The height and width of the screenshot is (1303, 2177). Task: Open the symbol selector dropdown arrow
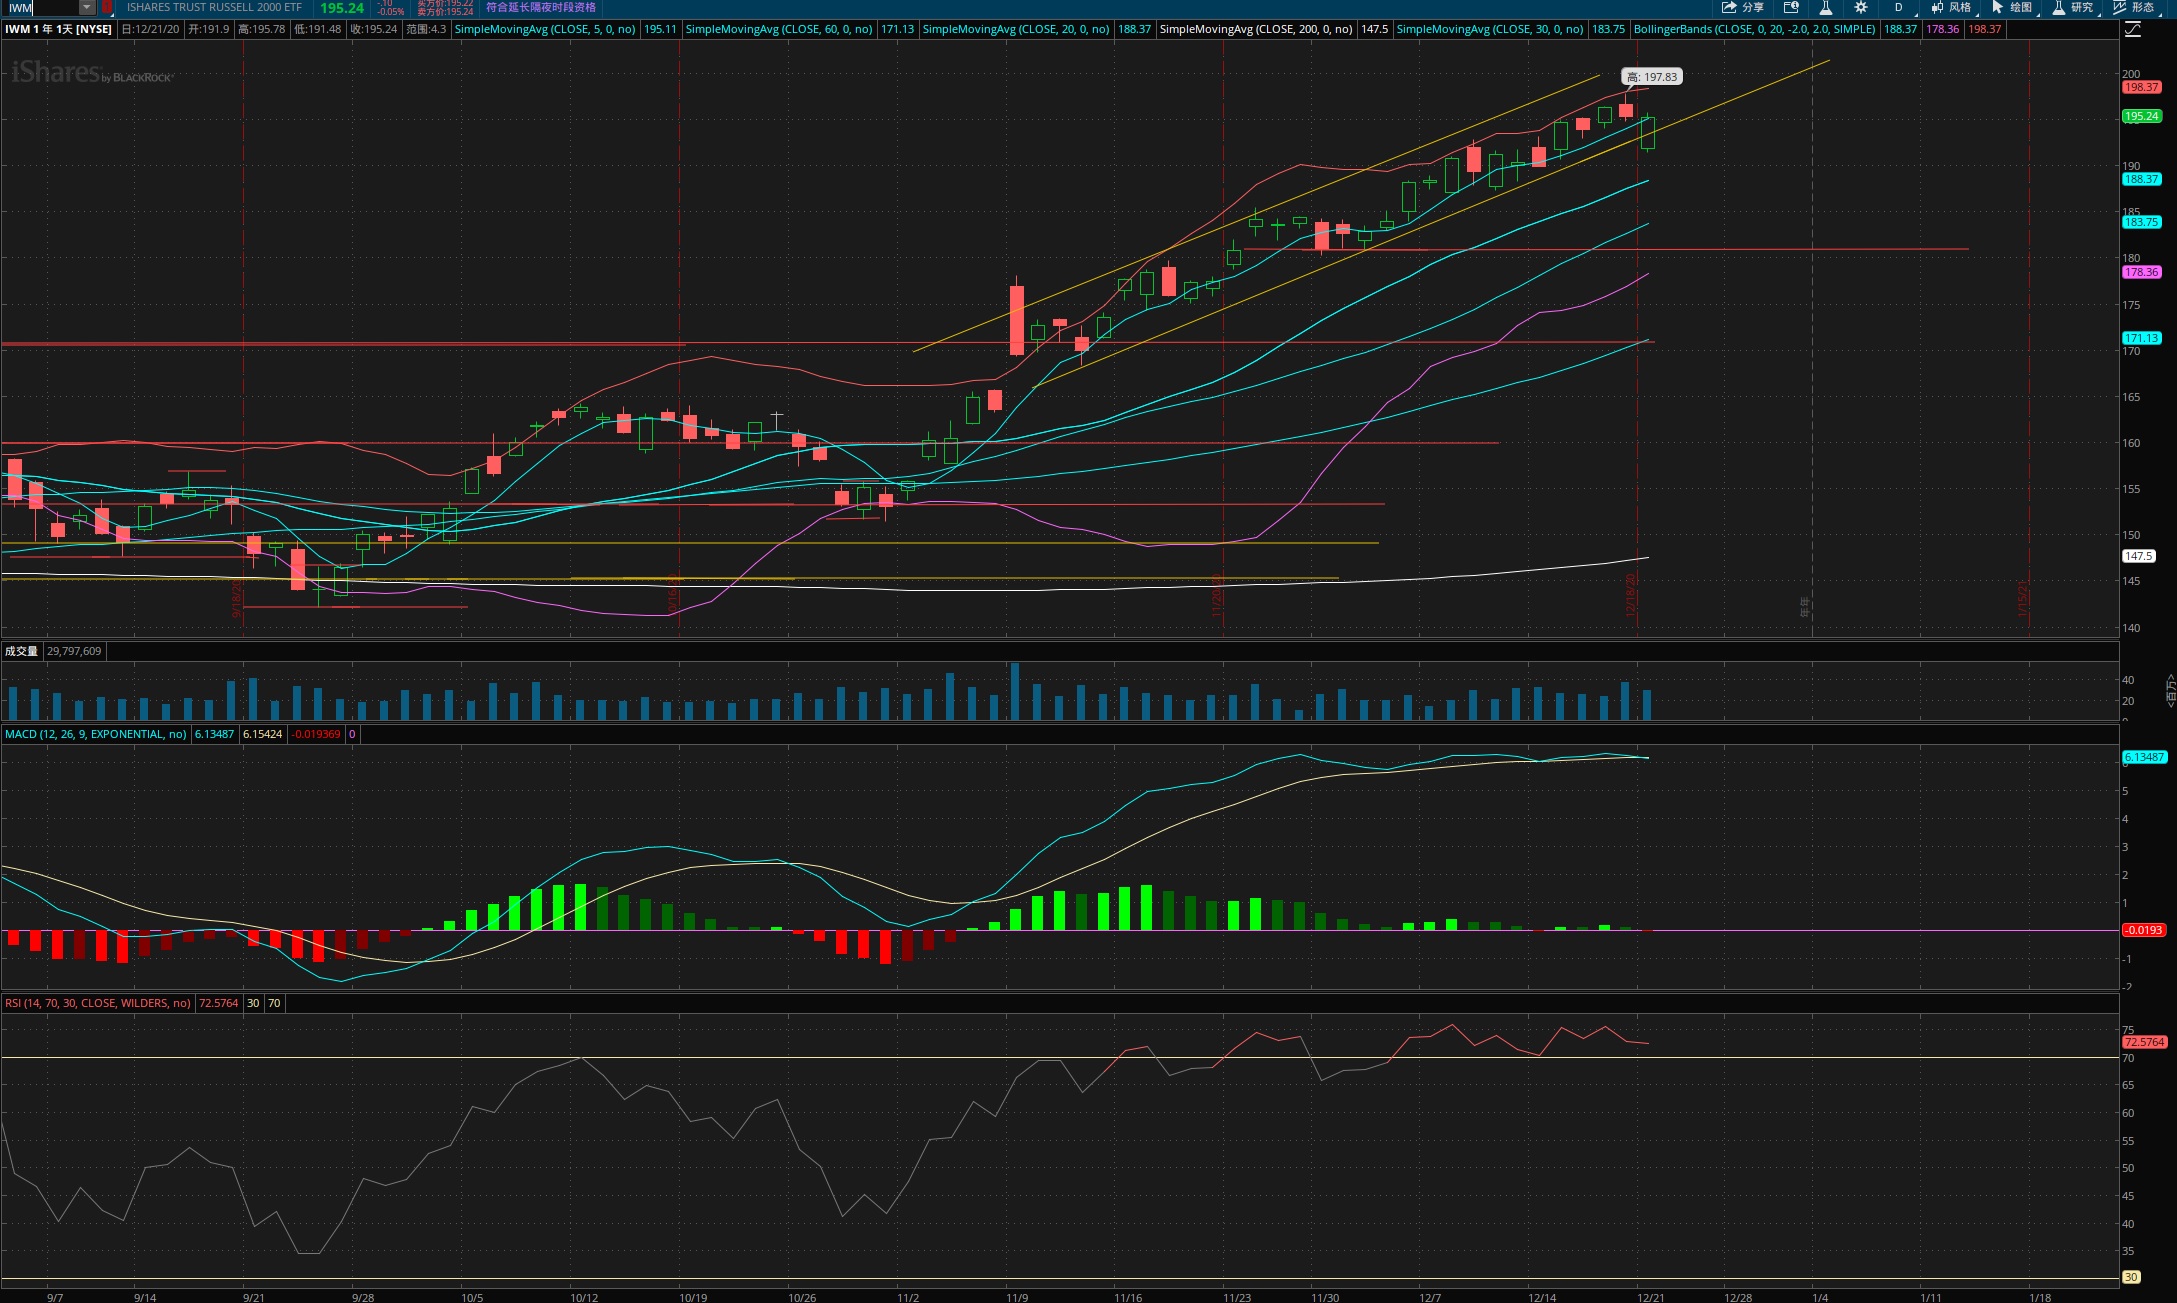87,8
